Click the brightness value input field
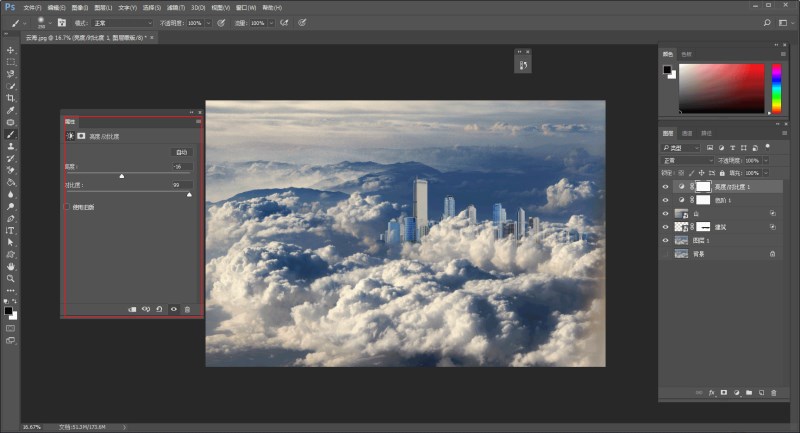The image size is (800, 433). 181,166
